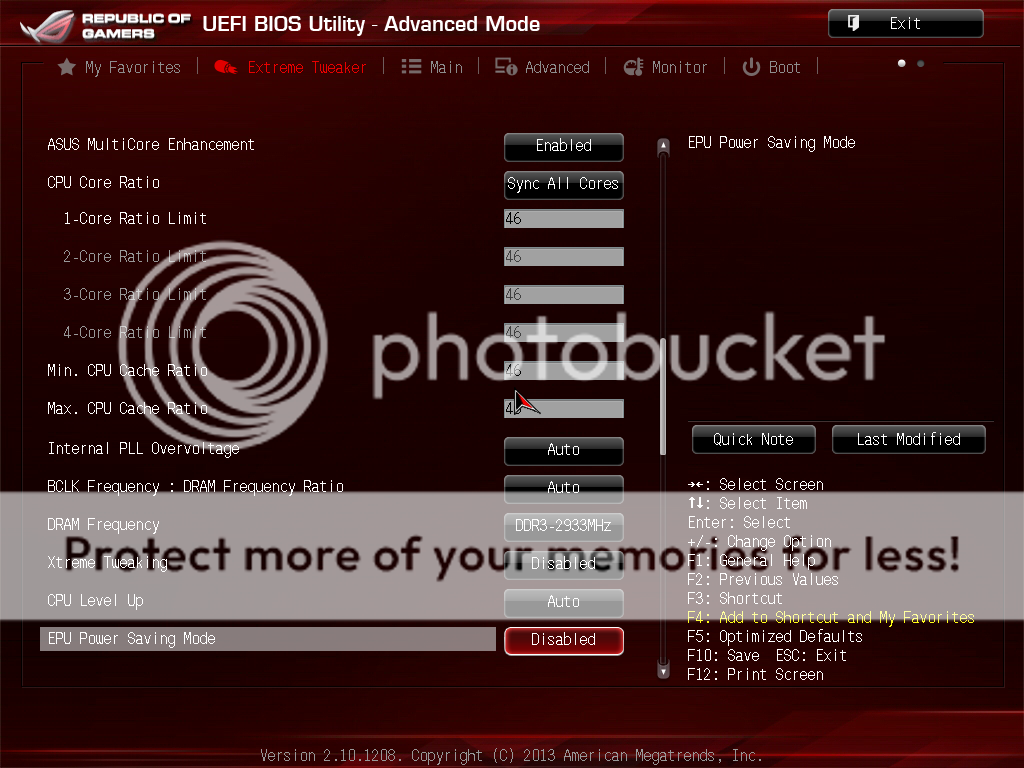Open the Quick Note button
Screen dimensions: 1024x768
[753, 440]
